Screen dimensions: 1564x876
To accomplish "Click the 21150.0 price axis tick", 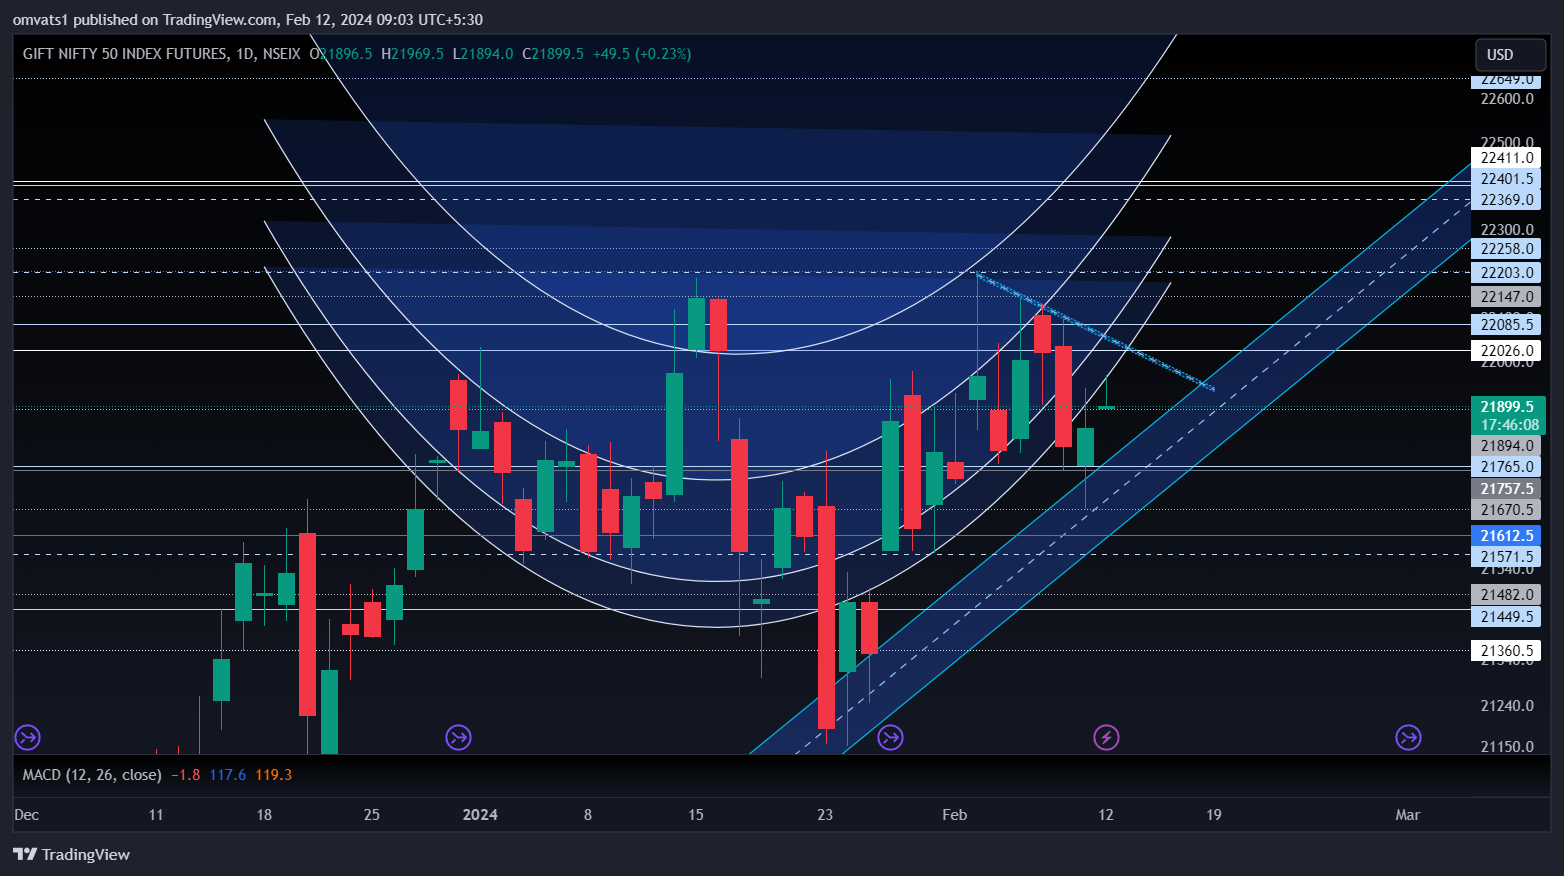I will tap(1506, 747).
